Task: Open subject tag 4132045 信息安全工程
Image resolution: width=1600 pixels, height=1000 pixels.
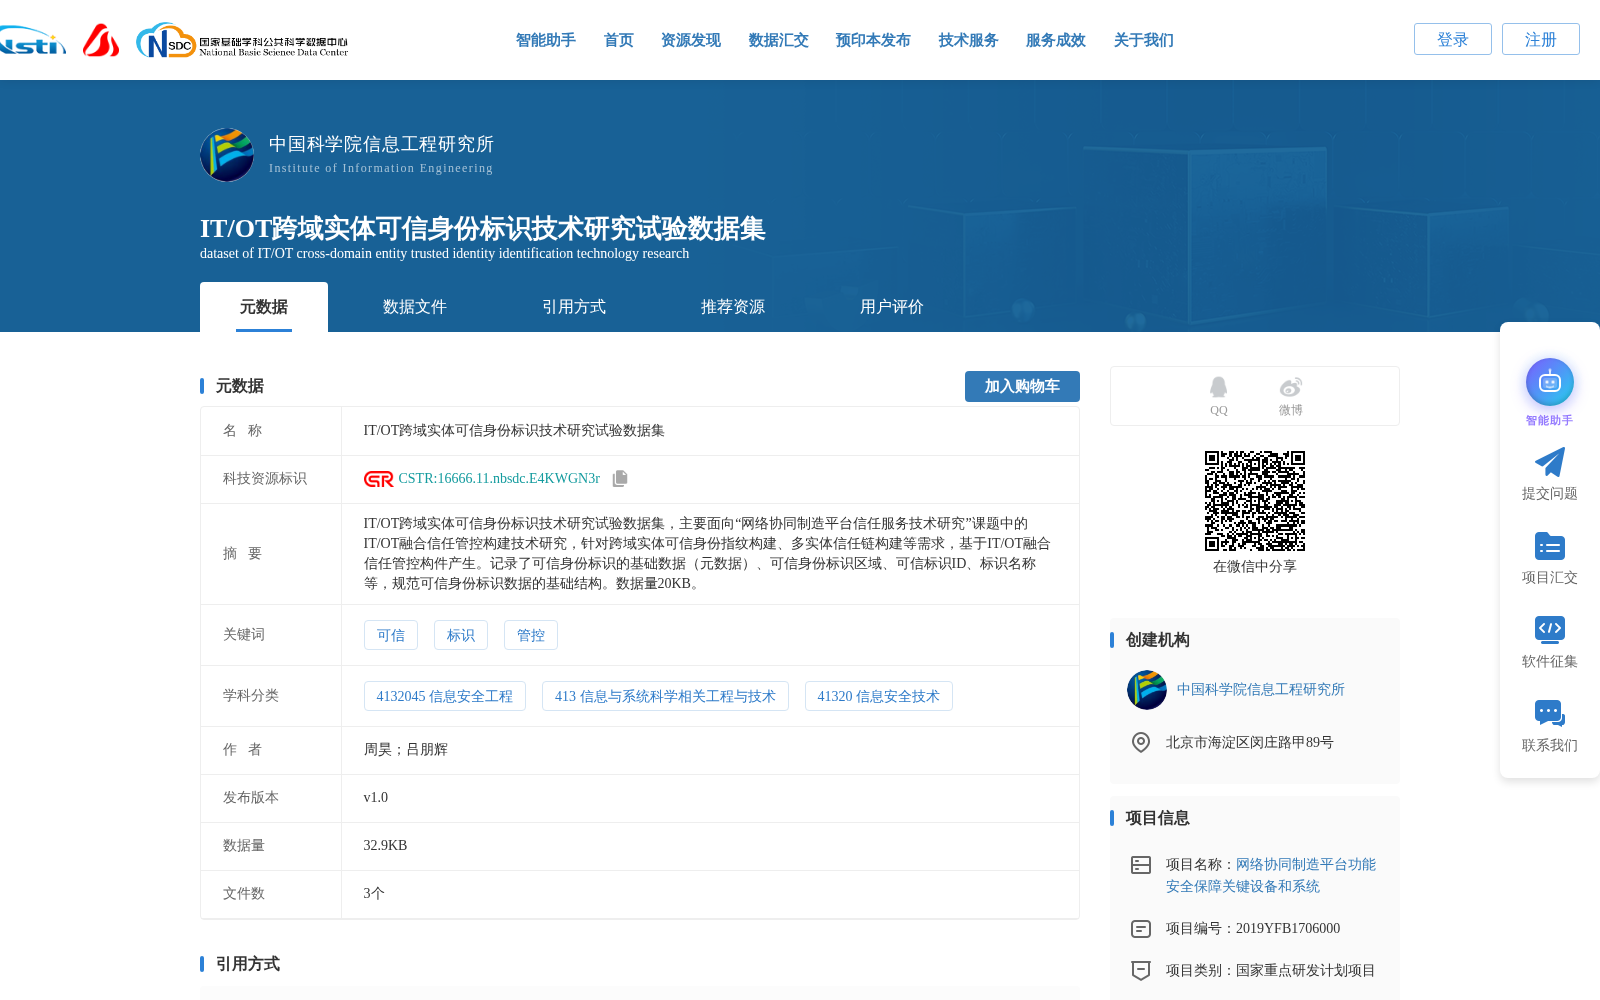Action: pyautogui.click(x=445, y=696)
